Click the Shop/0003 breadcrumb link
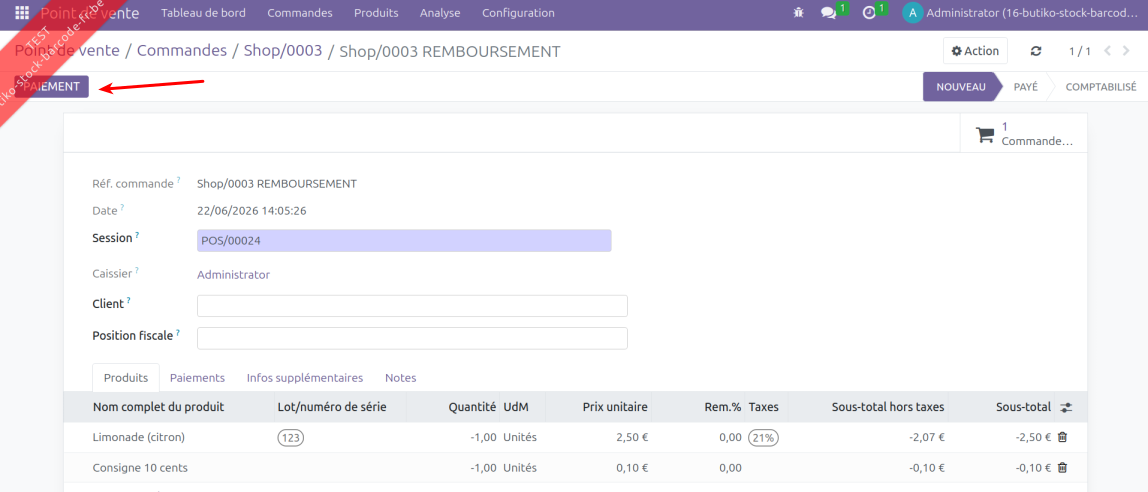The height and width of the screenshot is (492, 1148). coord(283,51)
